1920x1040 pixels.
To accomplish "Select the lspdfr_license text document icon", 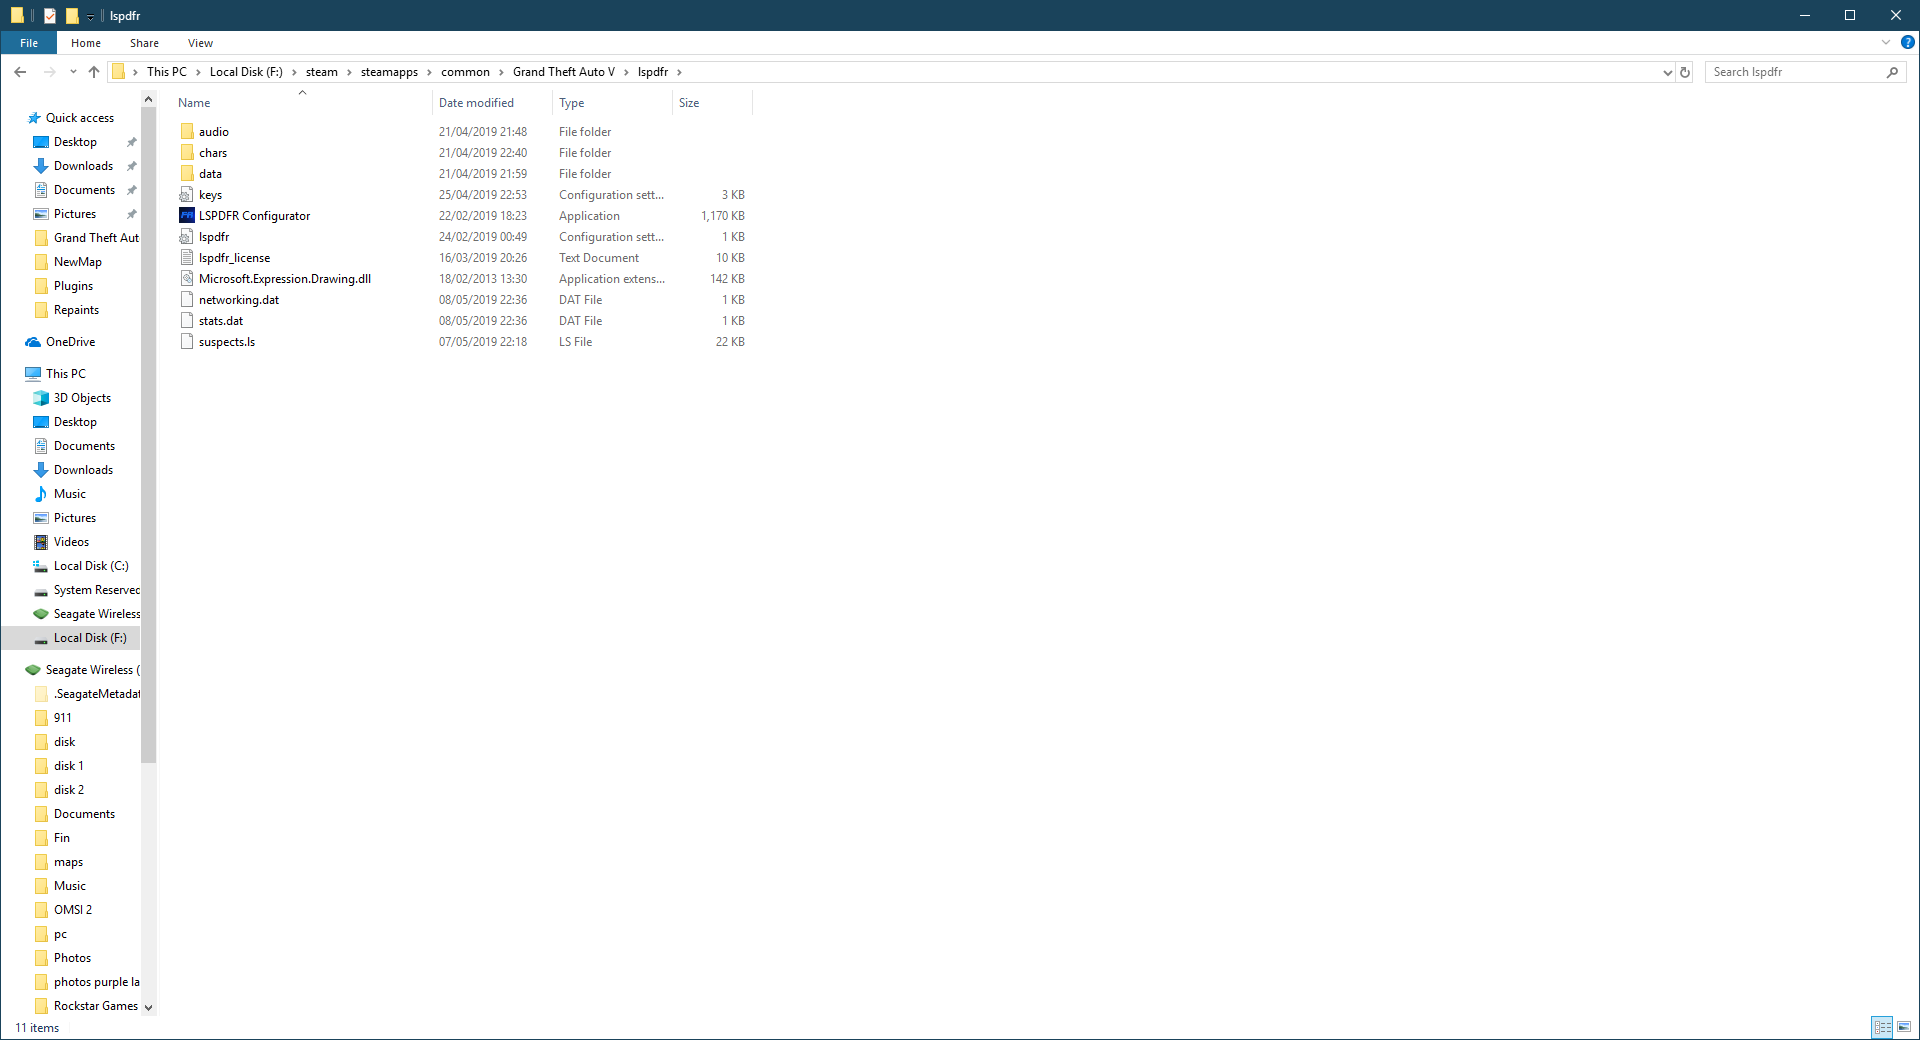I will coord(187,258).
